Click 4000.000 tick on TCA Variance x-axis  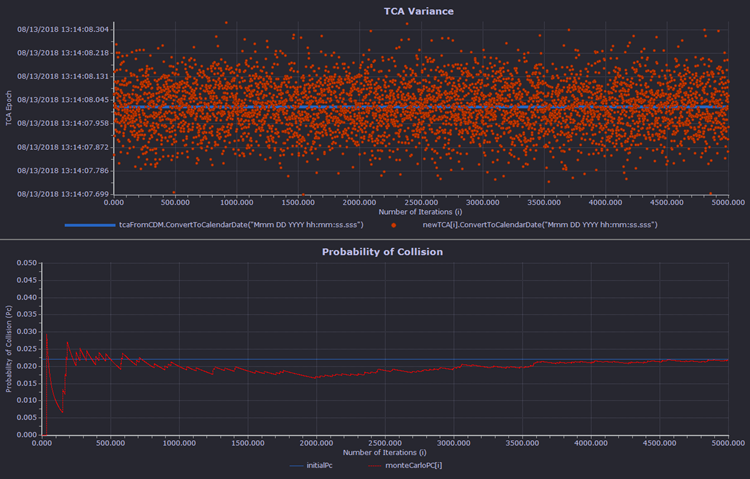pos(606,202)
